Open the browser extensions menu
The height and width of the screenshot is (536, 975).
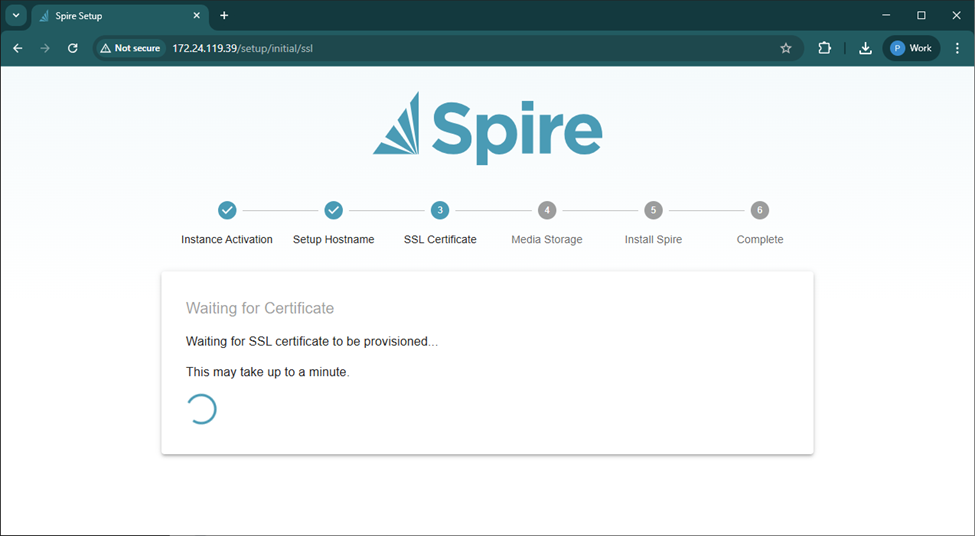pyautogui.click(x=825, y=48)
